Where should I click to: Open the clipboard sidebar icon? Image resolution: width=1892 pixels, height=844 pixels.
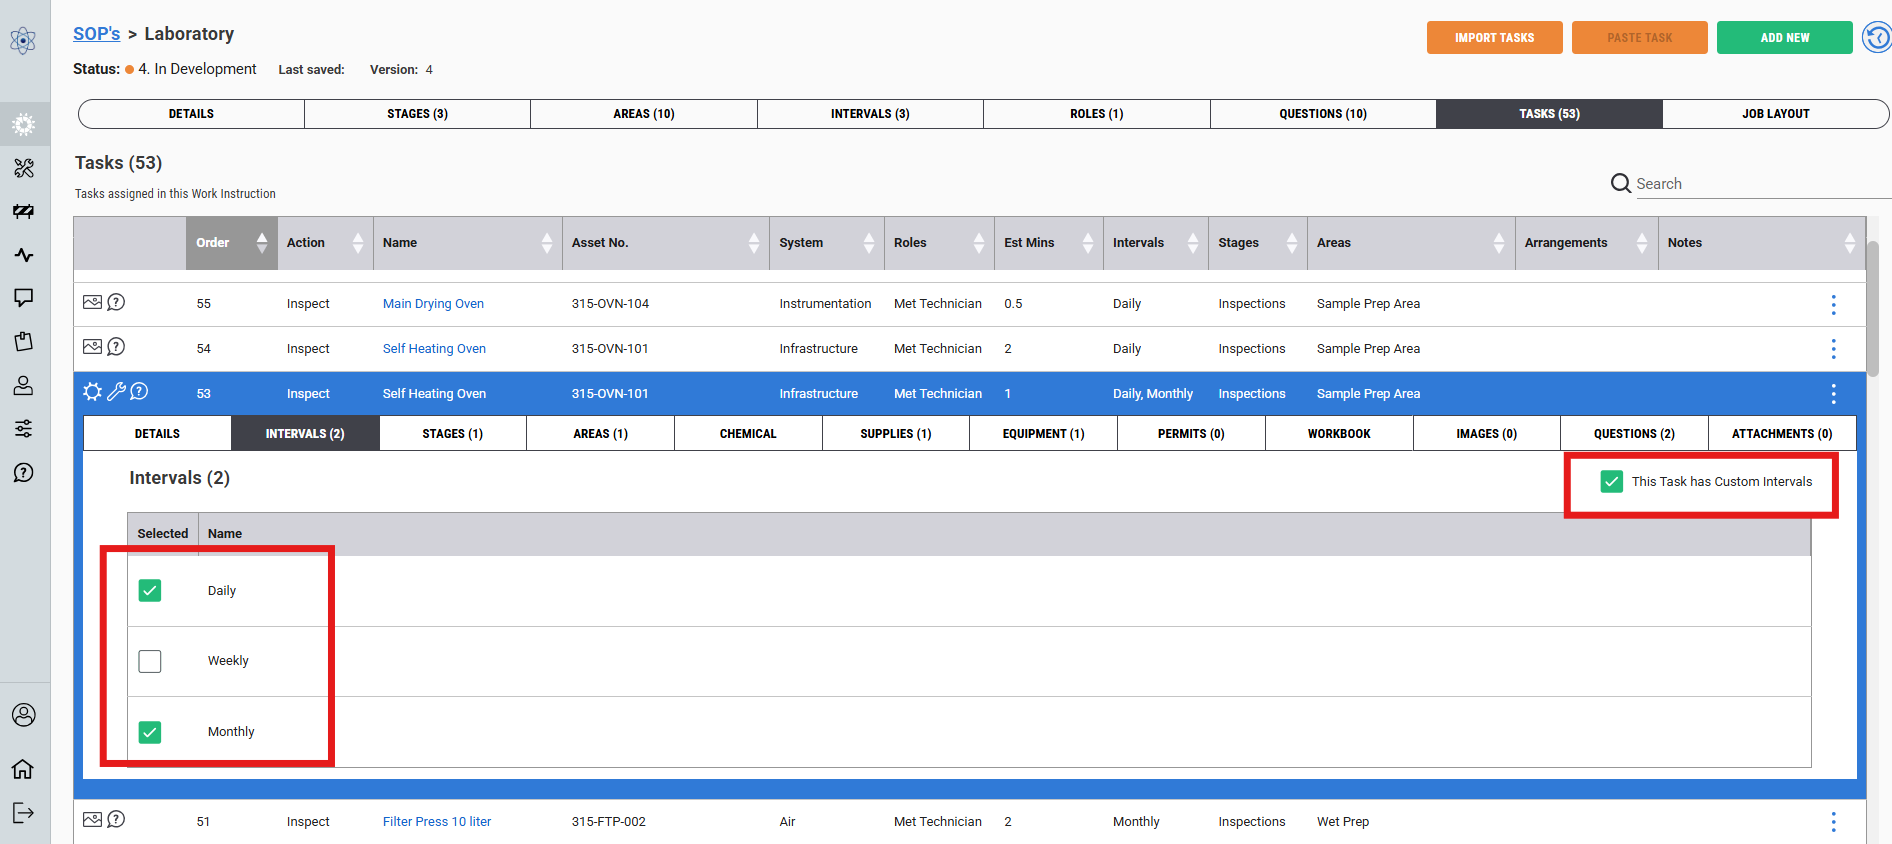(24, 342)
